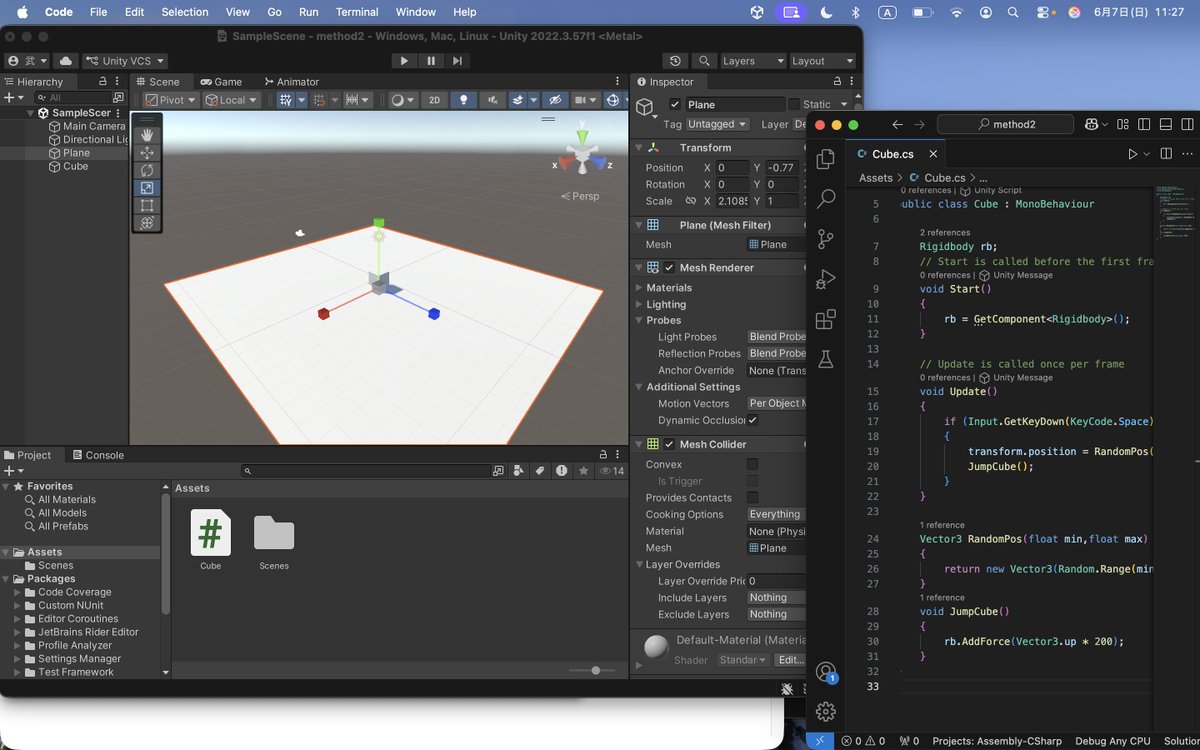The width and height of the screenshot is (1200, 750).
Task: Adjust the Project icon size slider
Action: tap(596, 670)
